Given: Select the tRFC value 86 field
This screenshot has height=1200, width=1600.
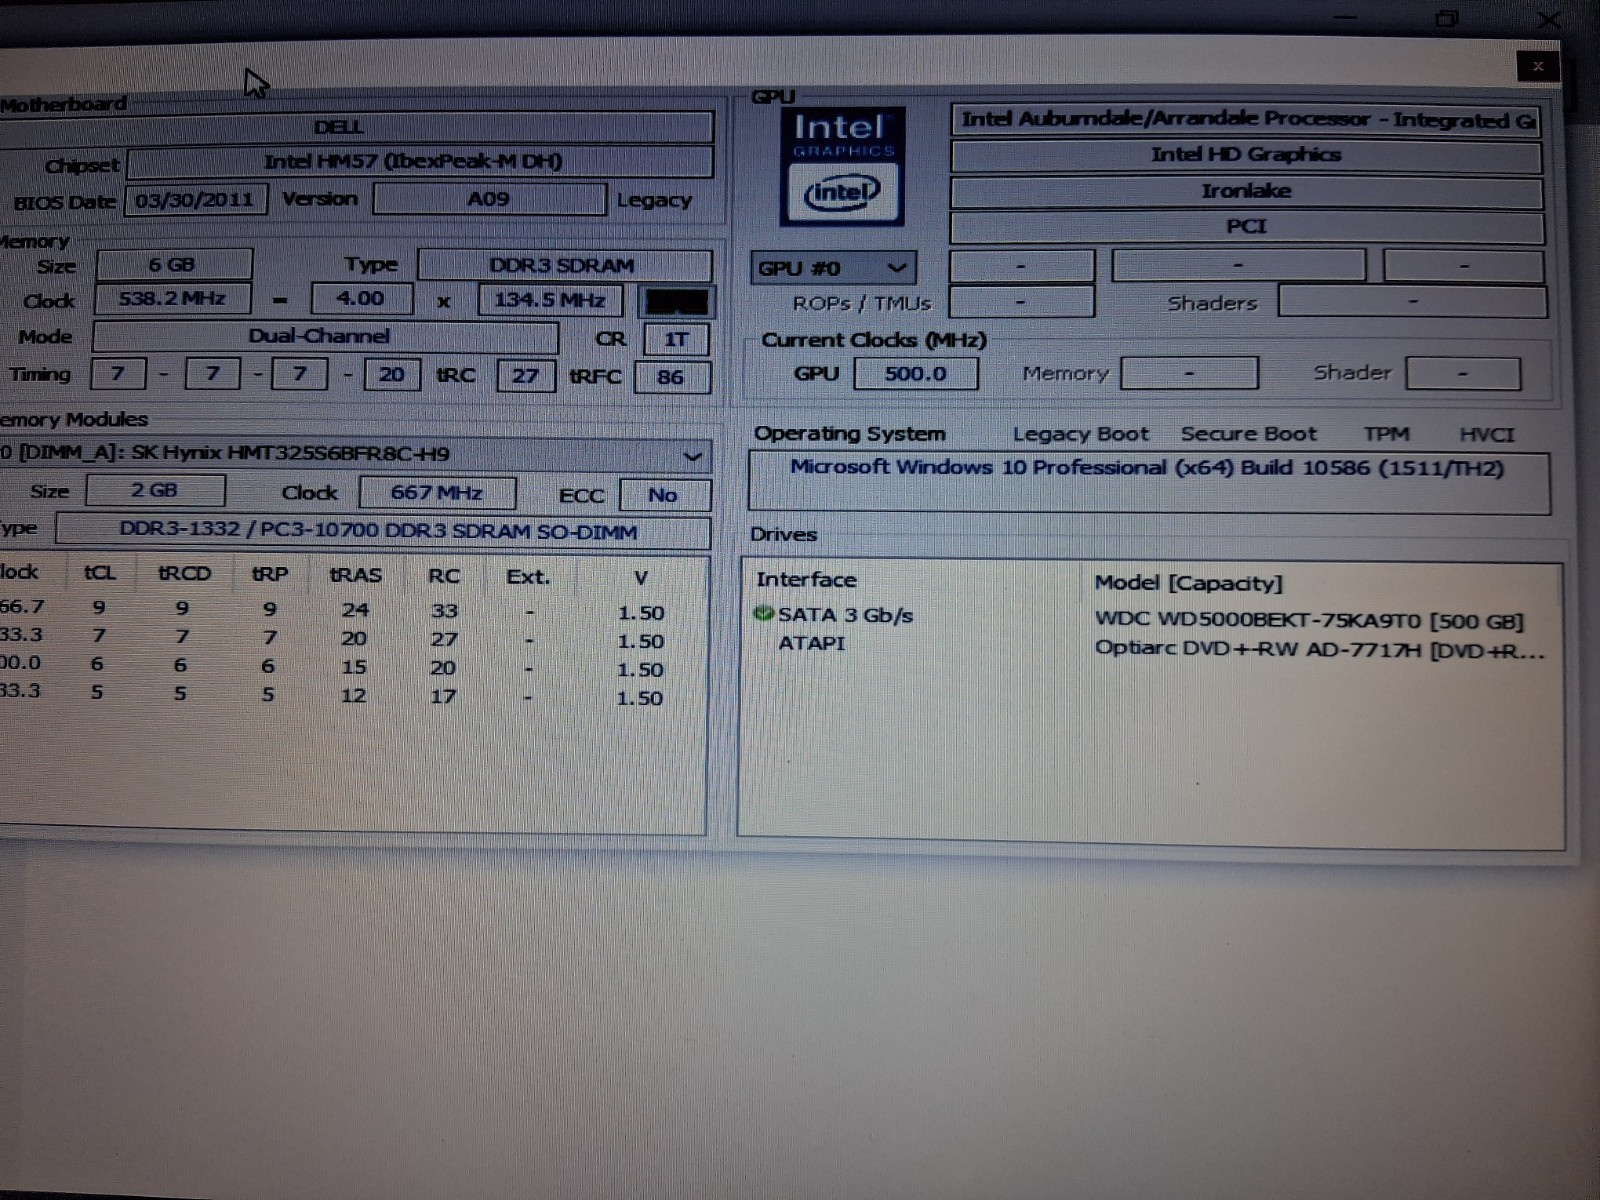Looking at the screenshot, I should point(671,377).
